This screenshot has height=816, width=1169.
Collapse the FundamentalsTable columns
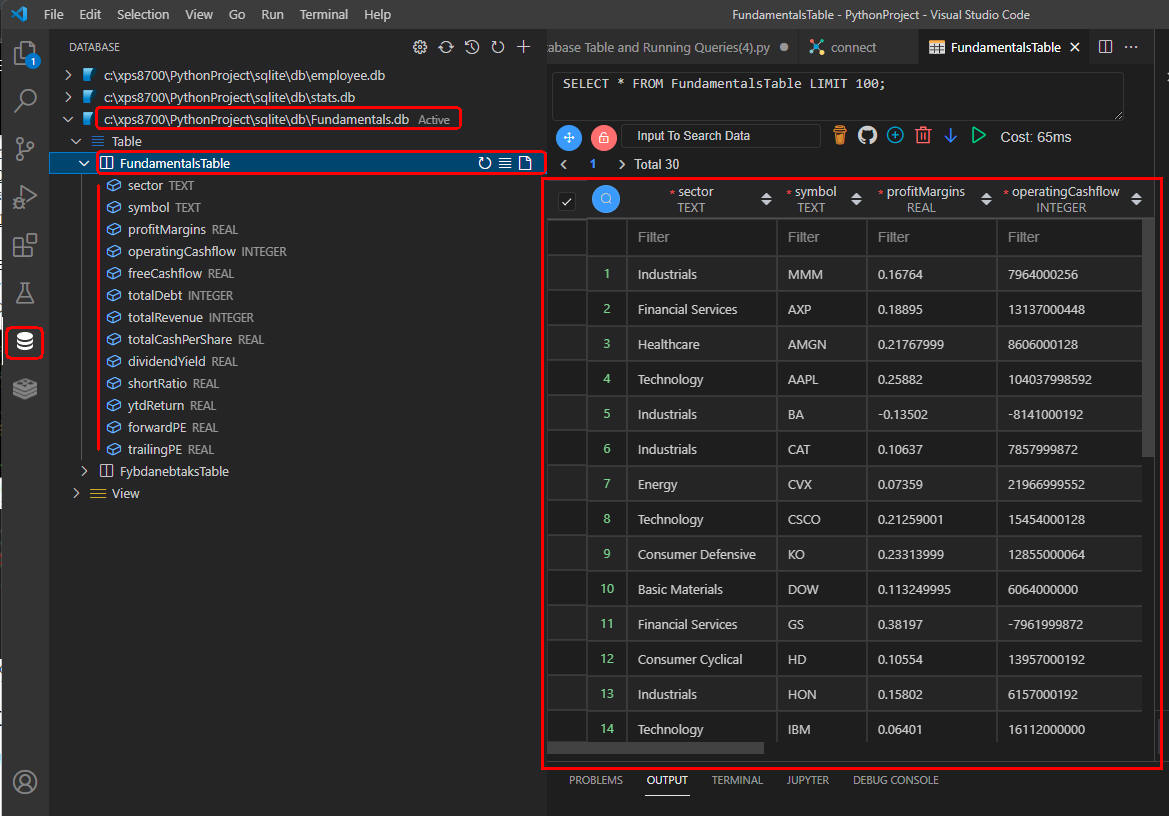[84, 163]
